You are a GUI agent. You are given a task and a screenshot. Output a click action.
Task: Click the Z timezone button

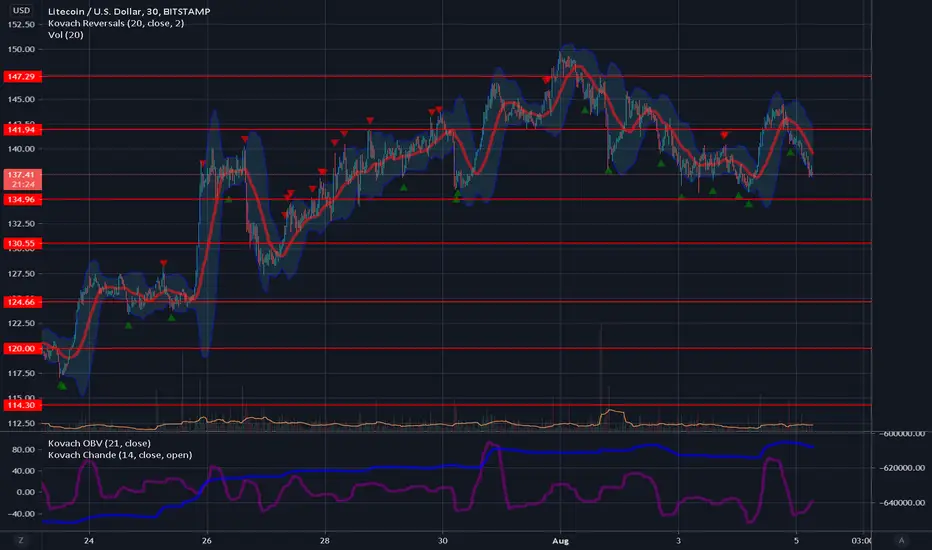[x=21, y=540]
